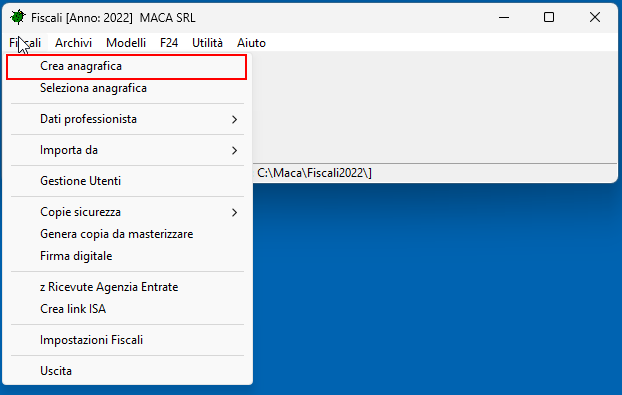Viewport: 622px width, 395px height.
Task: Open the Archivi menu
Action: click(x=73, y=43)
